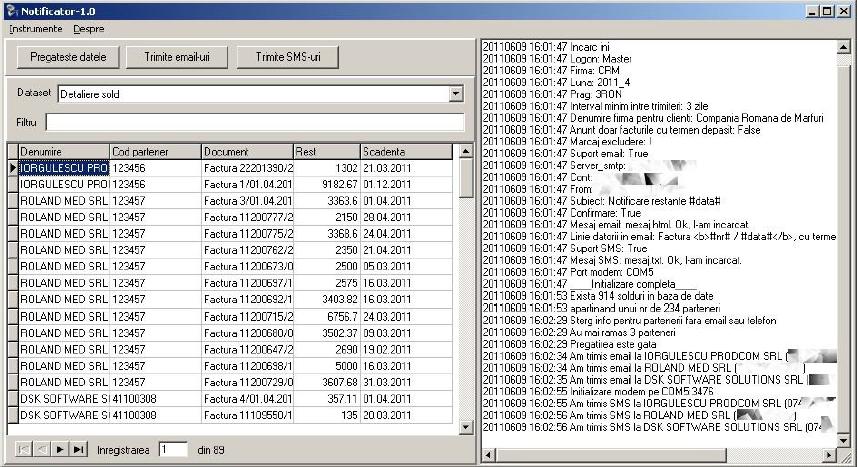
Task: Select cell Factura 4/01.04.201
Action: (x=247, y=399)
